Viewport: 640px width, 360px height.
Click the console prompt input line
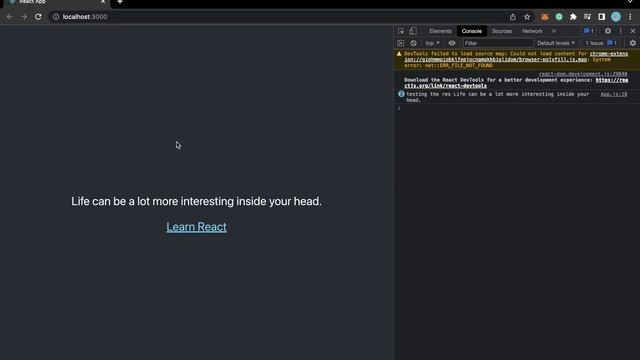pyautogui.click(x=517, y=109)
